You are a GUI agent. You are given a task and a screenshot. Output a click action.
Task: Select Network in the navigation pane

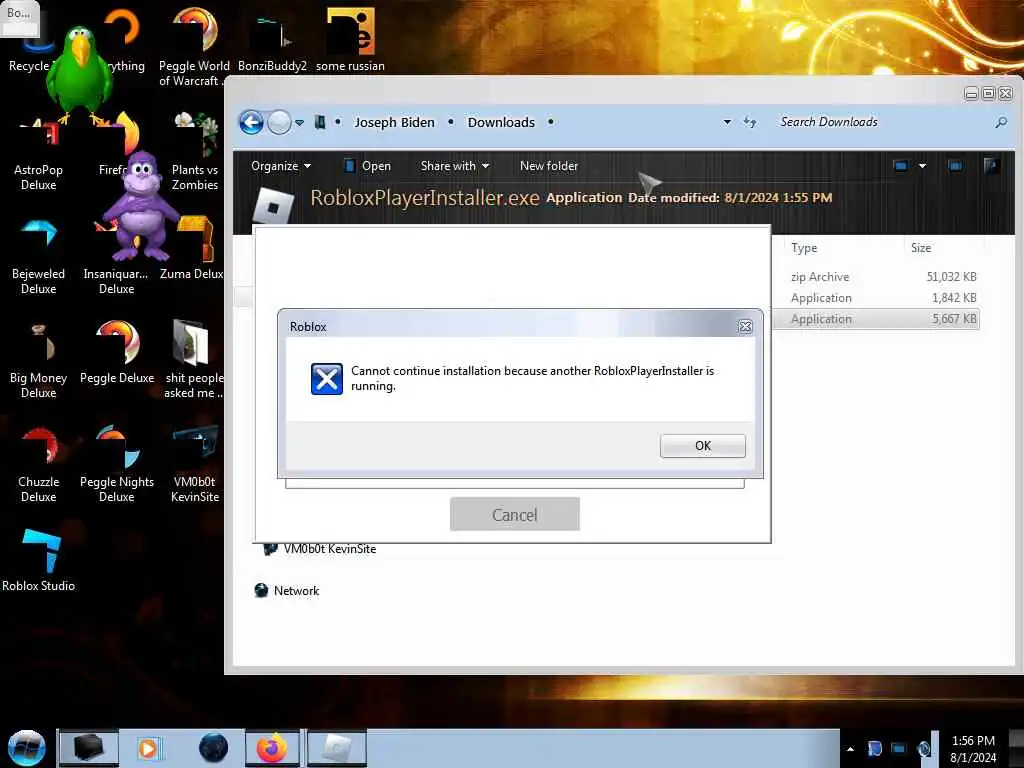click(287, 590)
